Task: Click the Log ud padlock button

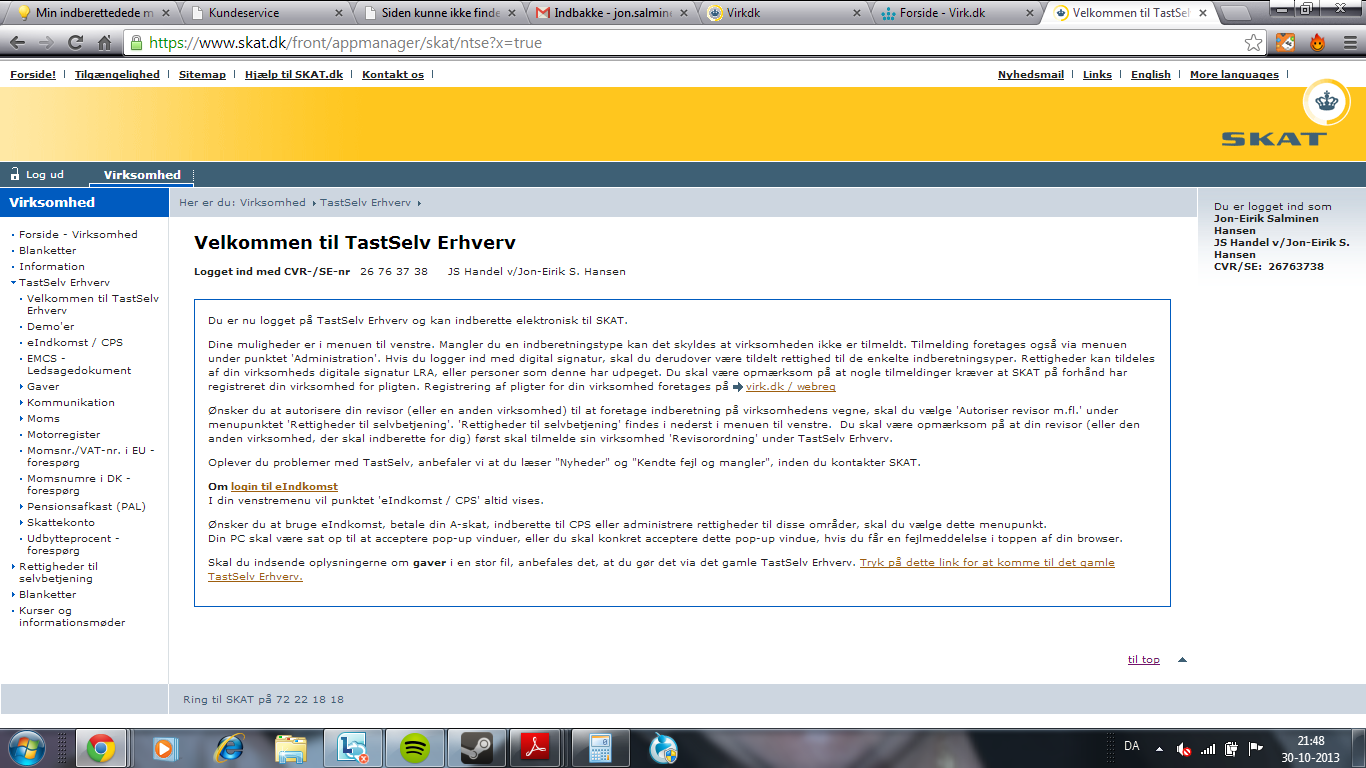Action: coord(38,174)
